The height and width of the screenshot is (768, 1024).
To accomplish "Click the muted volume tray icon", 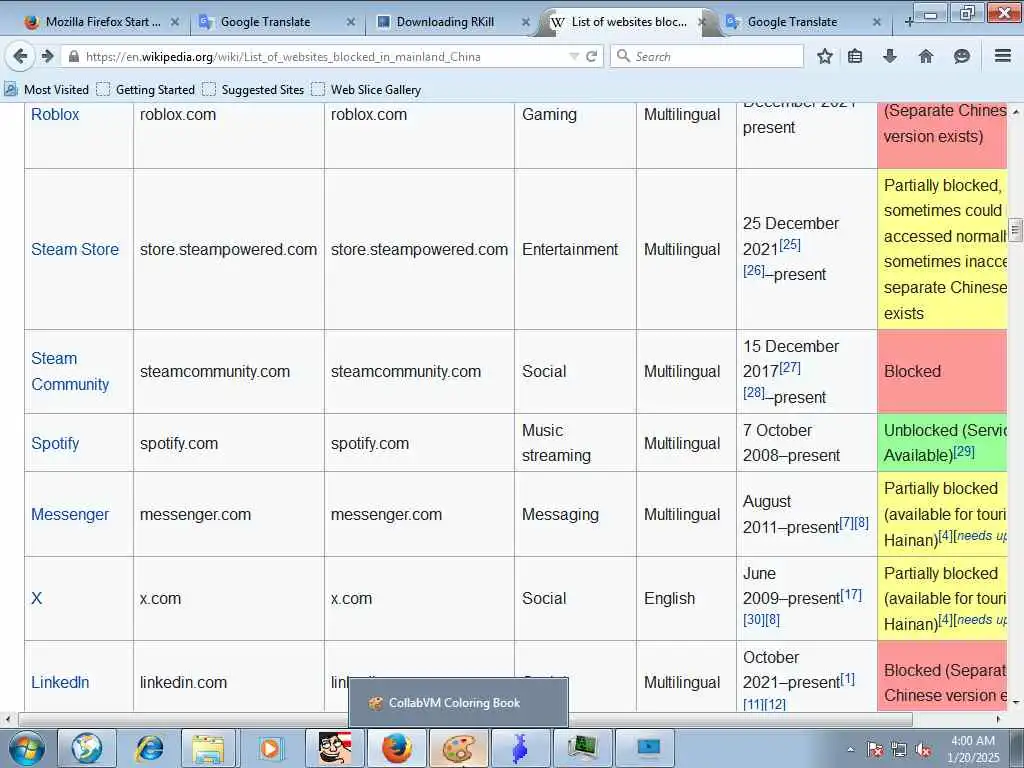I will coord(924,750).
